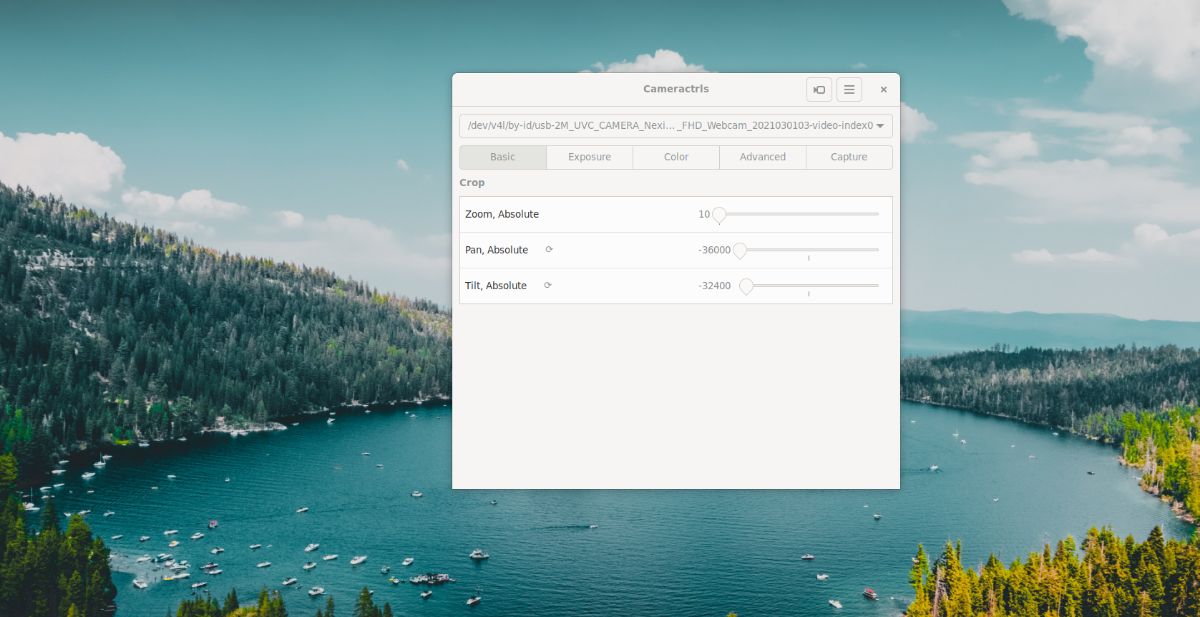This screenshot has width=1200, height=617.
Task: Click the Zoom, Absolute slider handle
Action: coord(719,215)
